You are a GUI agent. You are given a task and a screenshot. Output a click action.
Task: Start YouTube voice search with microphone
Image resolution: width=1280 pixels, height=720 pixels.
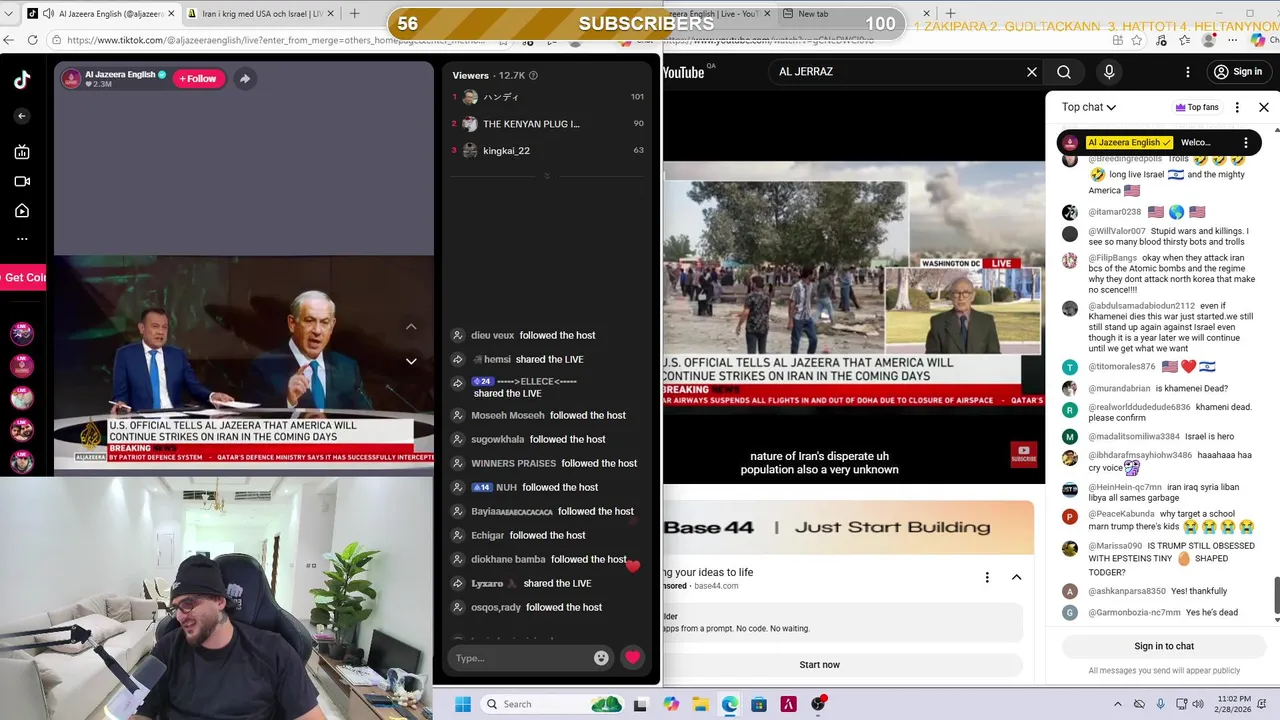point(1109,72)
